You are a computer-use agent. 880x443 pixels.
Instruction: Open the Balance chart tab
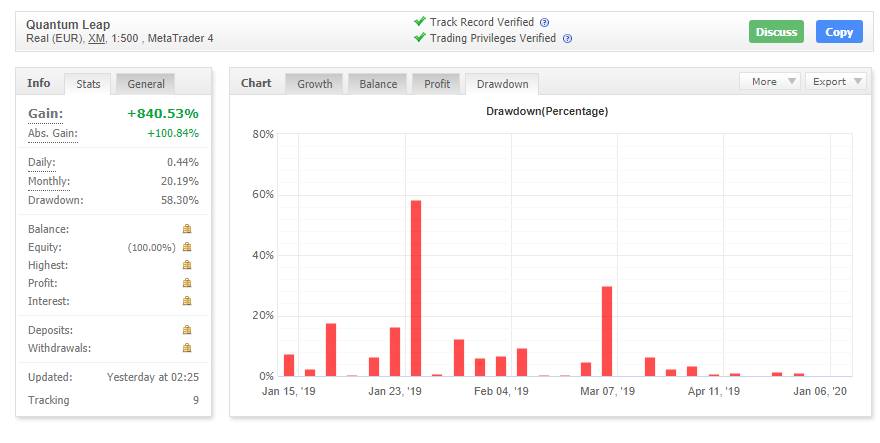(x=378, y=84)
